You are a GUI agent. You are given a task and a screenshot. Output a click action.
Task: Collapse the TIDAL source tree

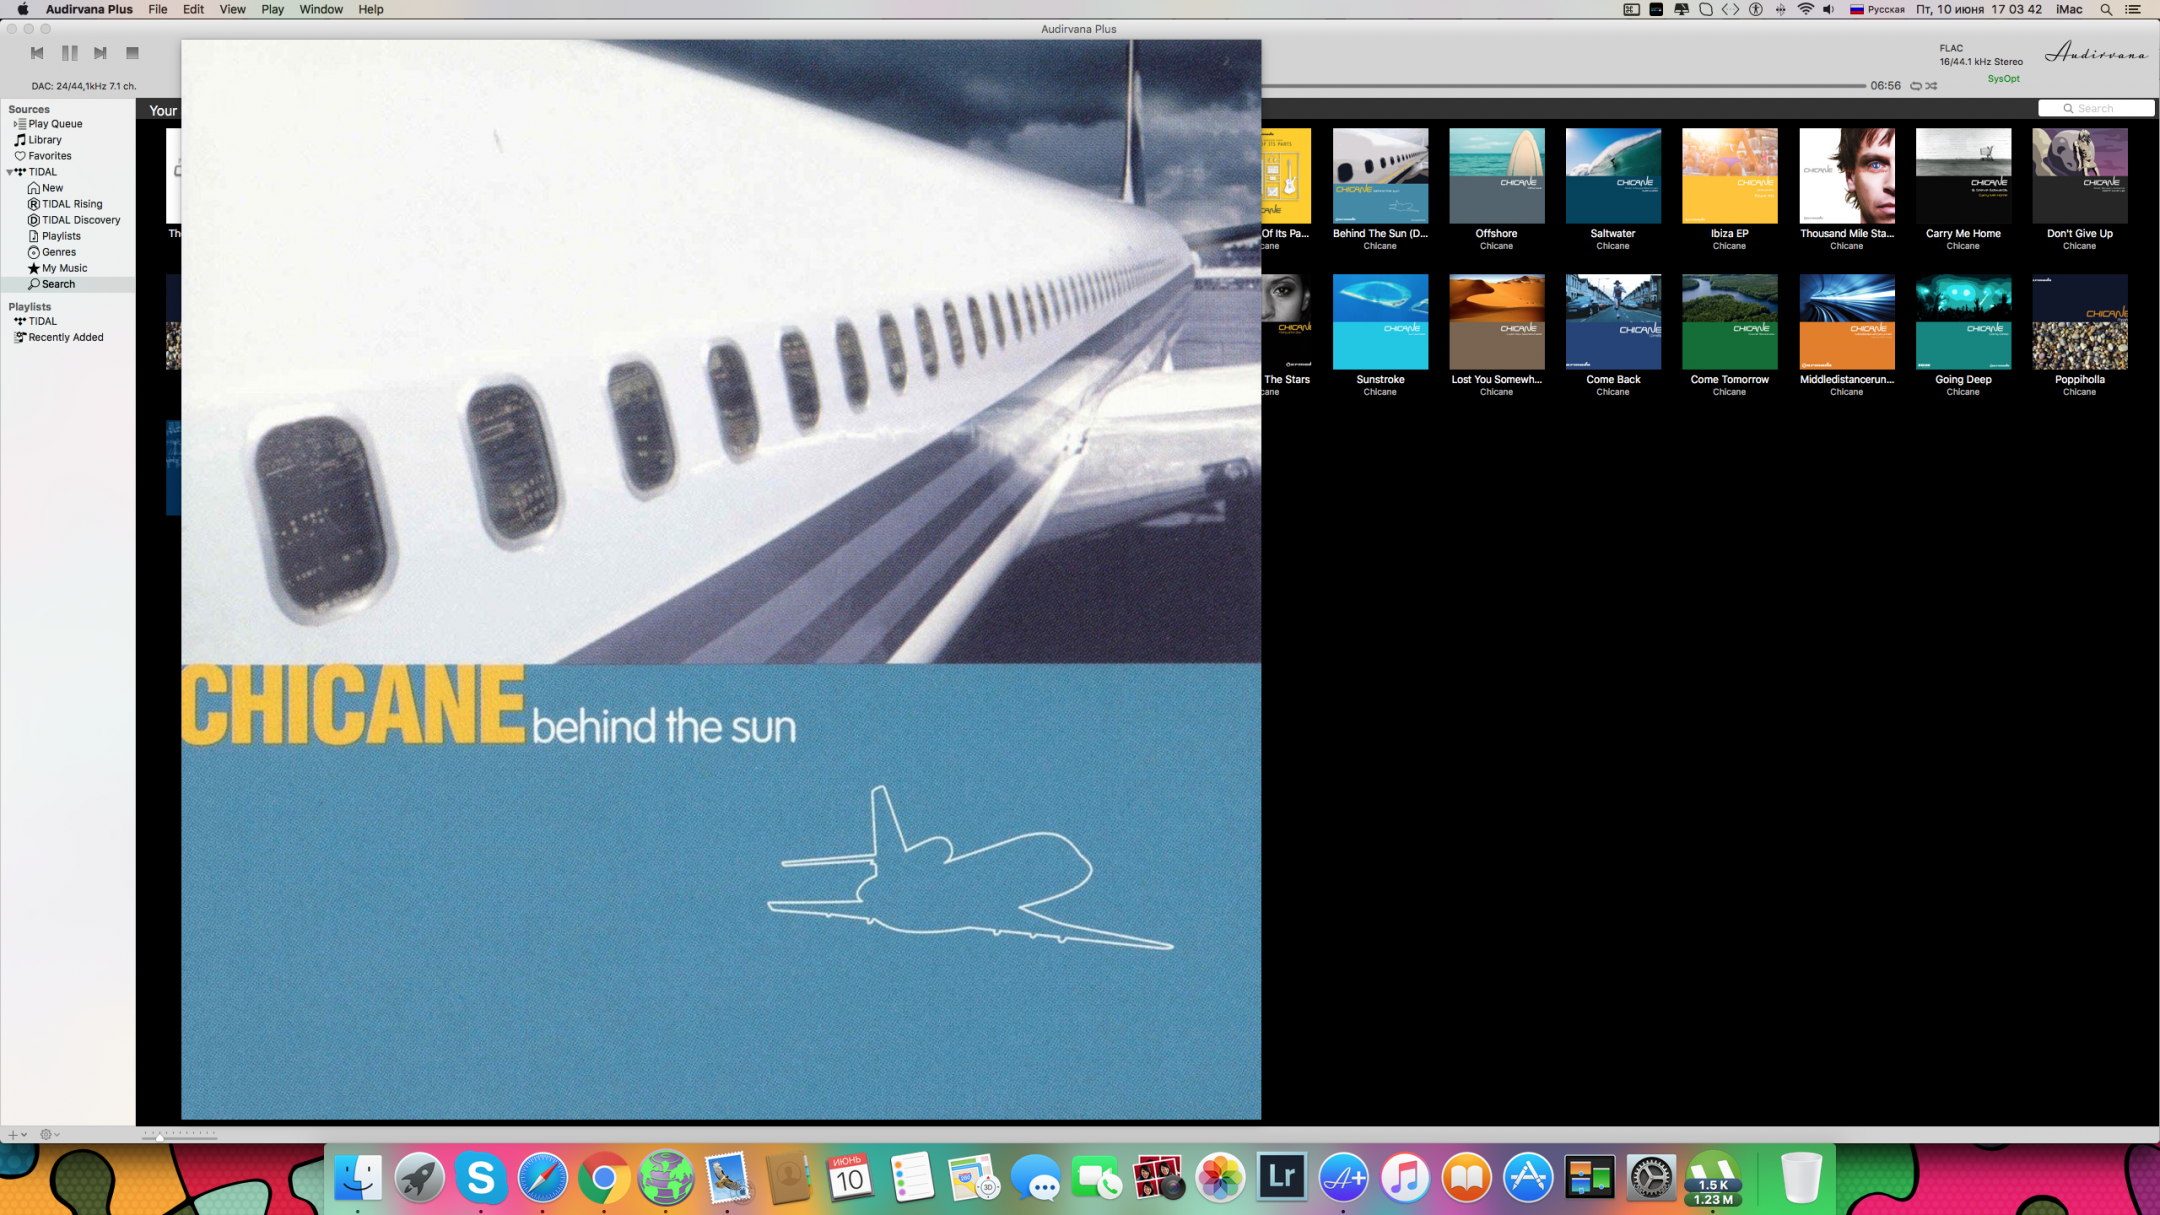(x=10, y=172)
